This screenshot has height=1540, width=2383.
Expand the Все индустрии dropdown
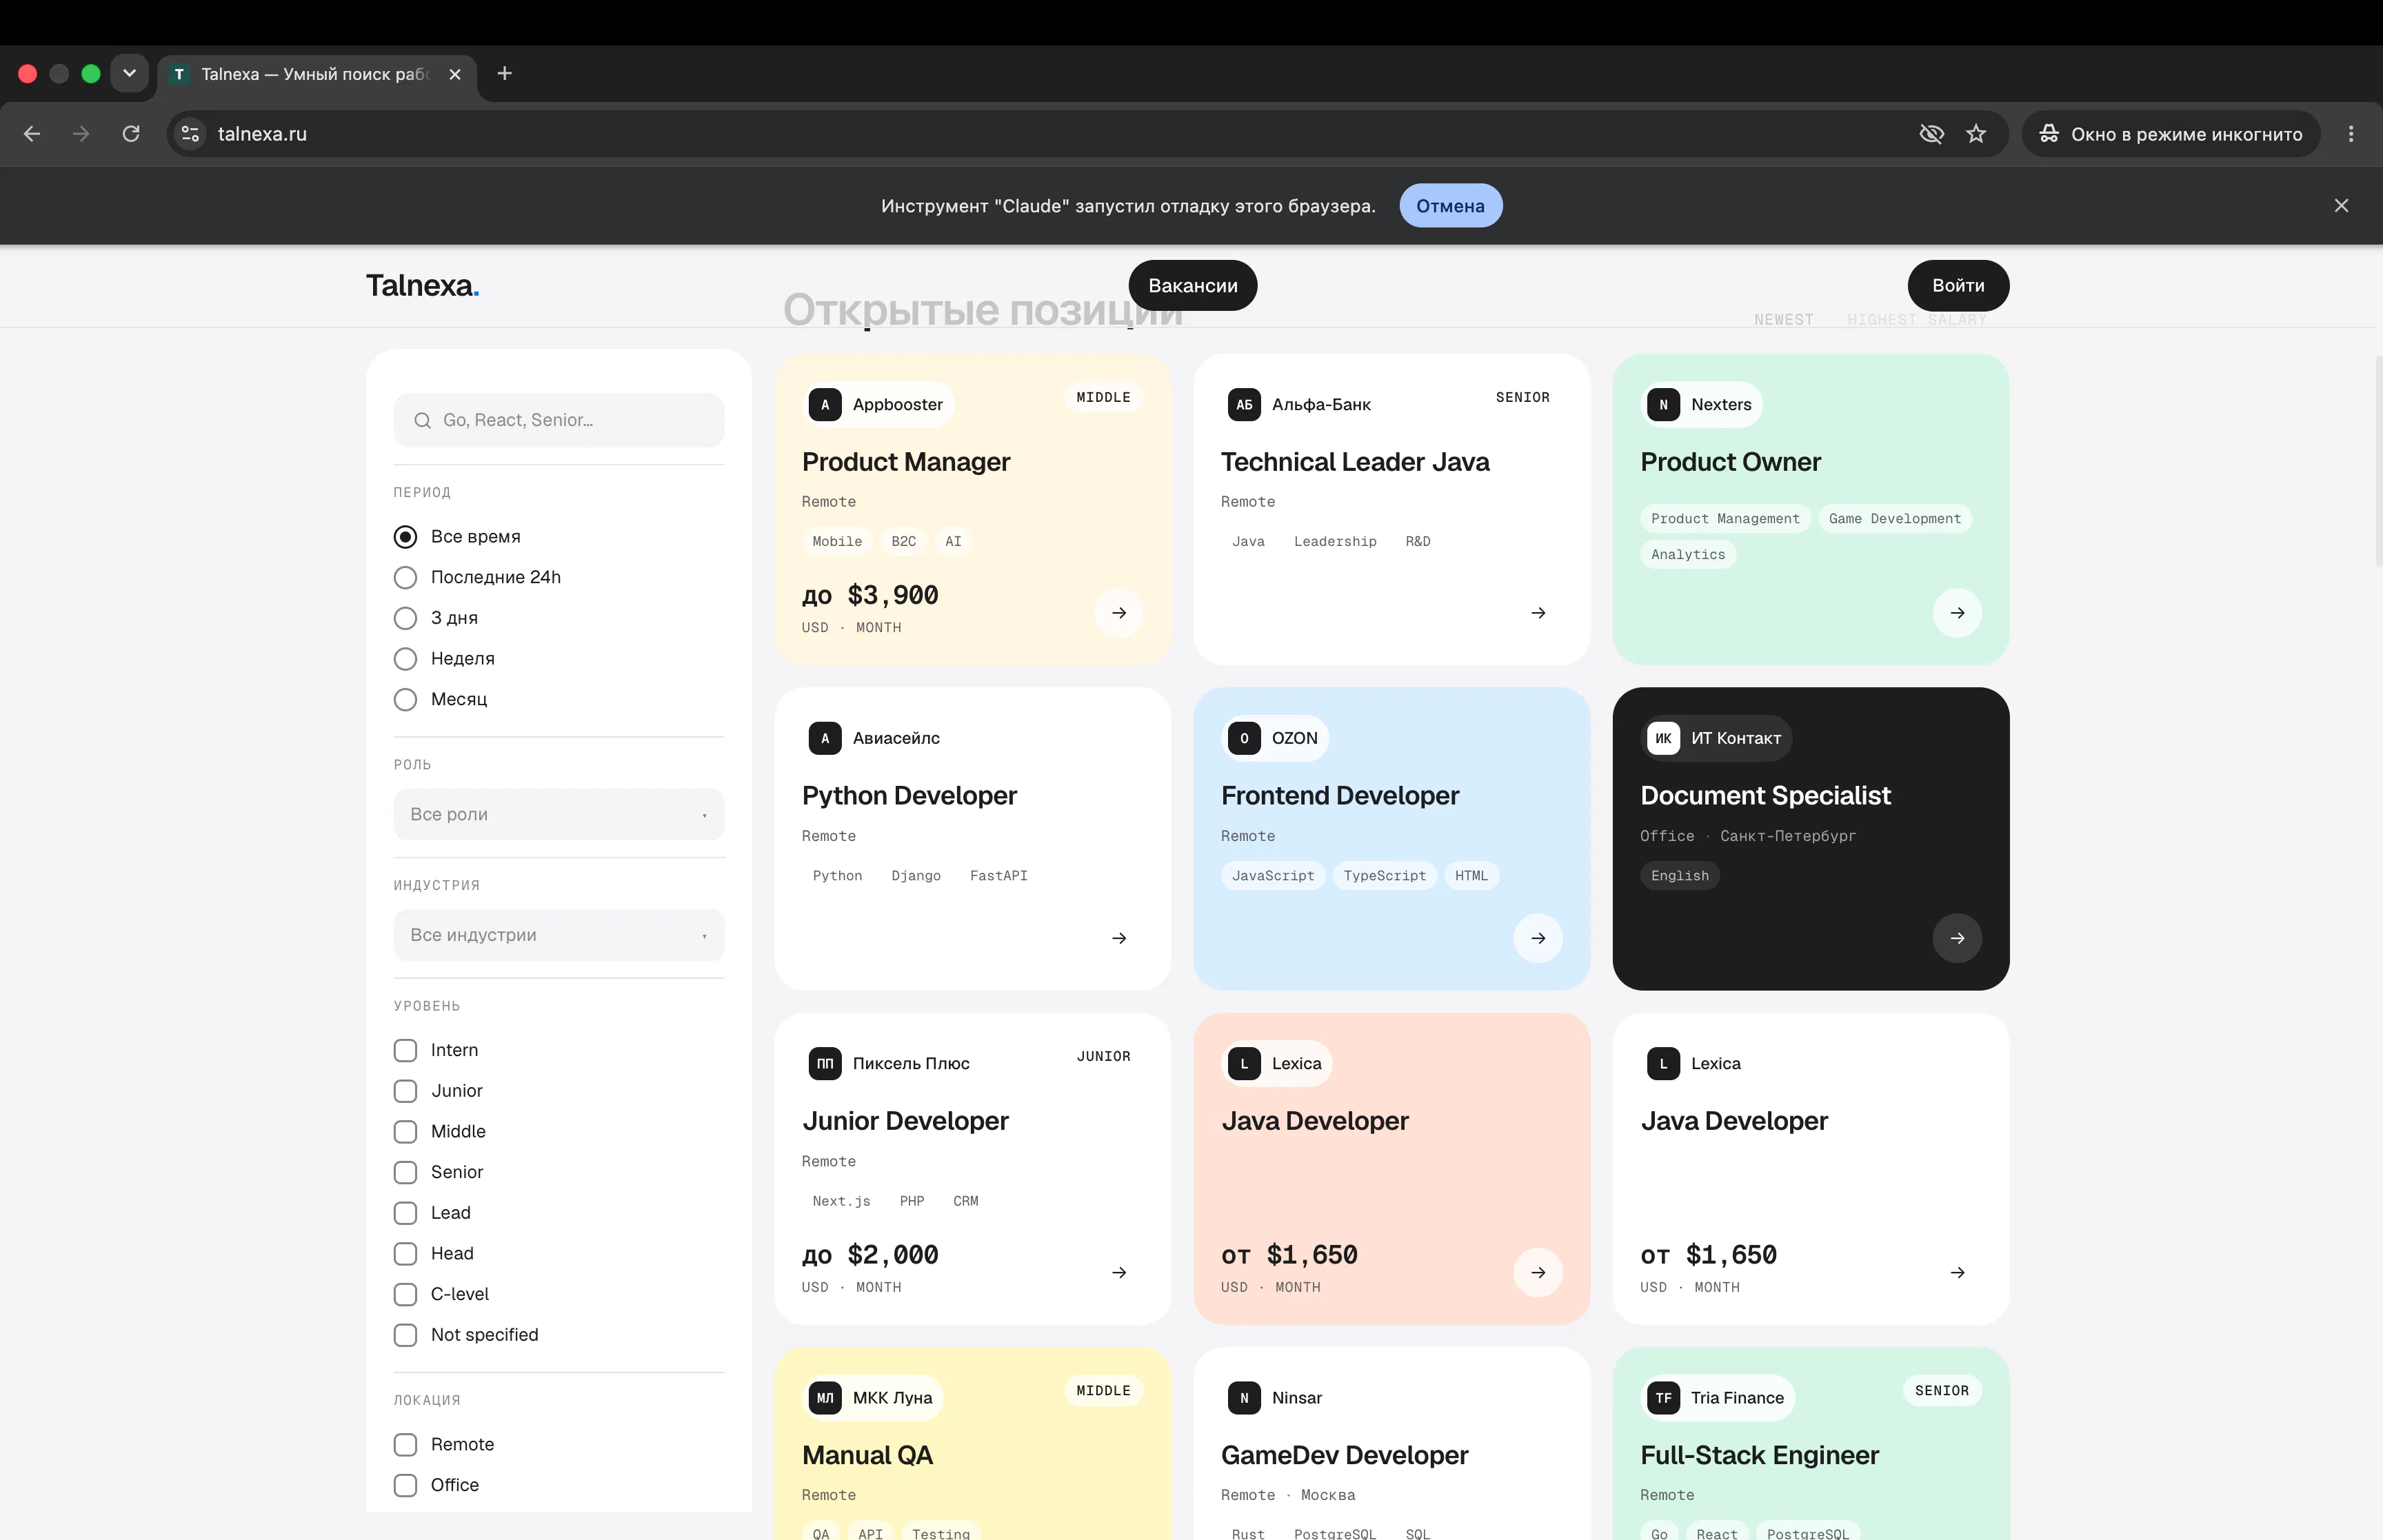[559, 935]
